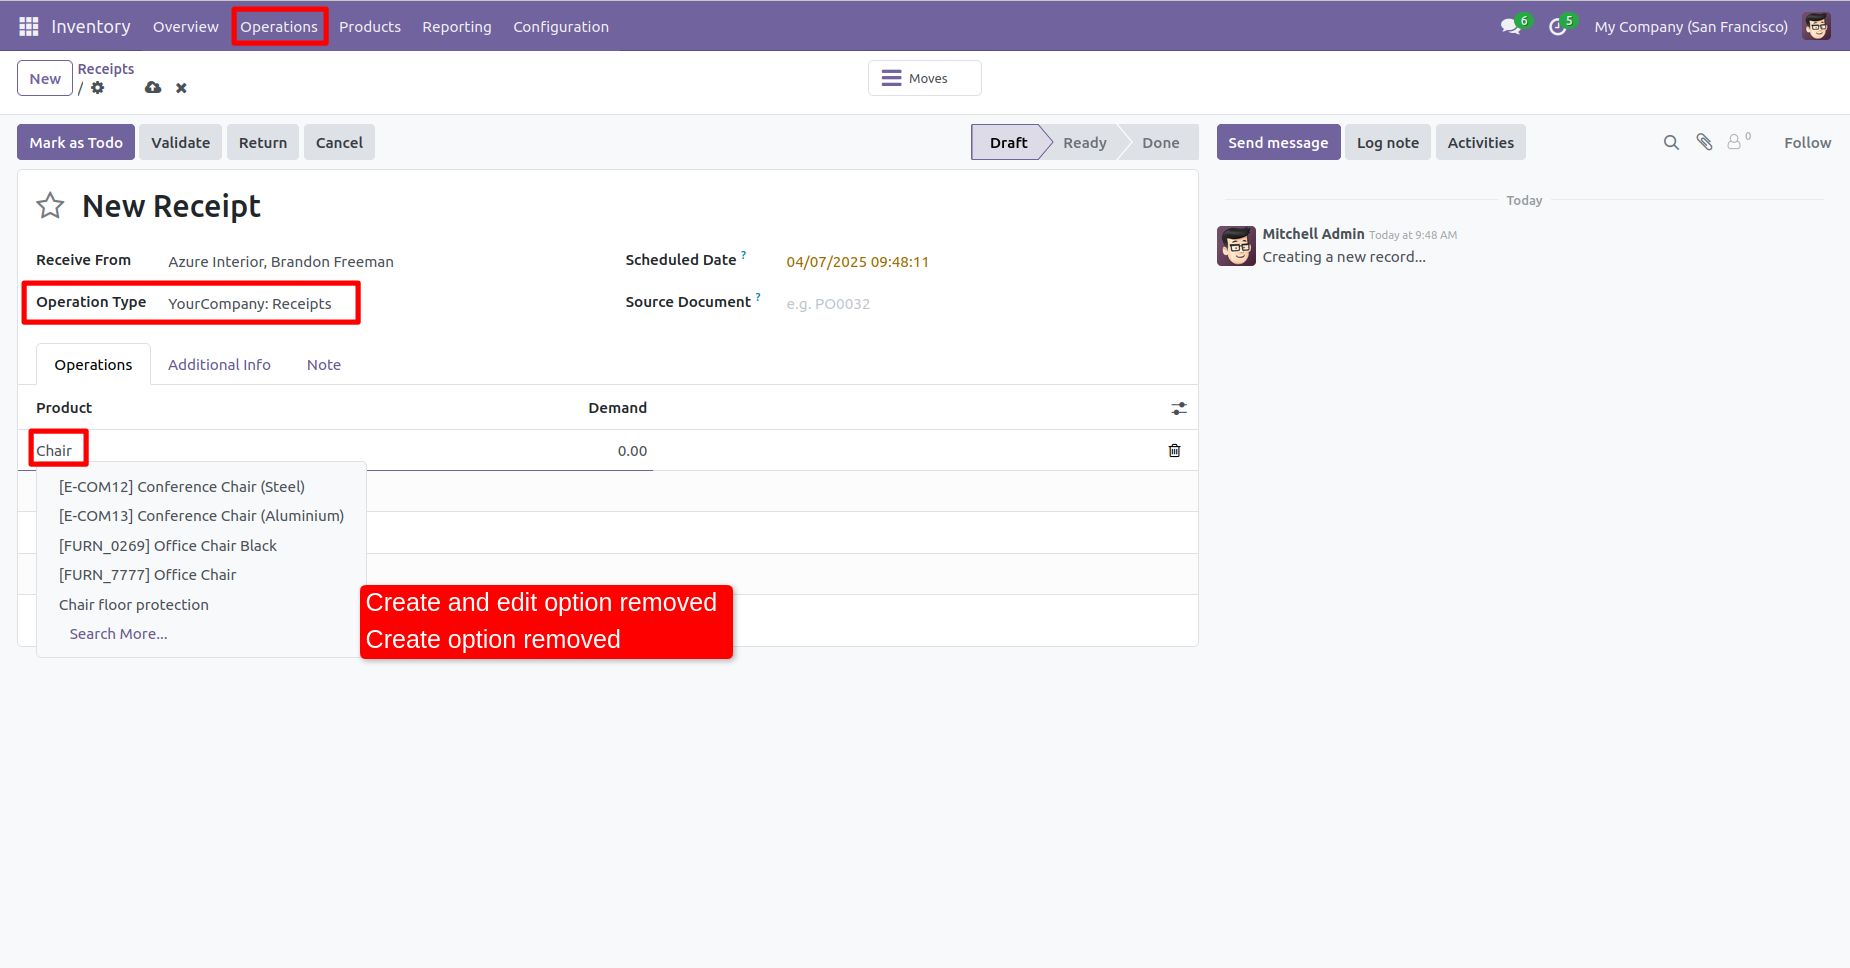
Task: Click the Demand column header
Action: click(x=617, y=408)
